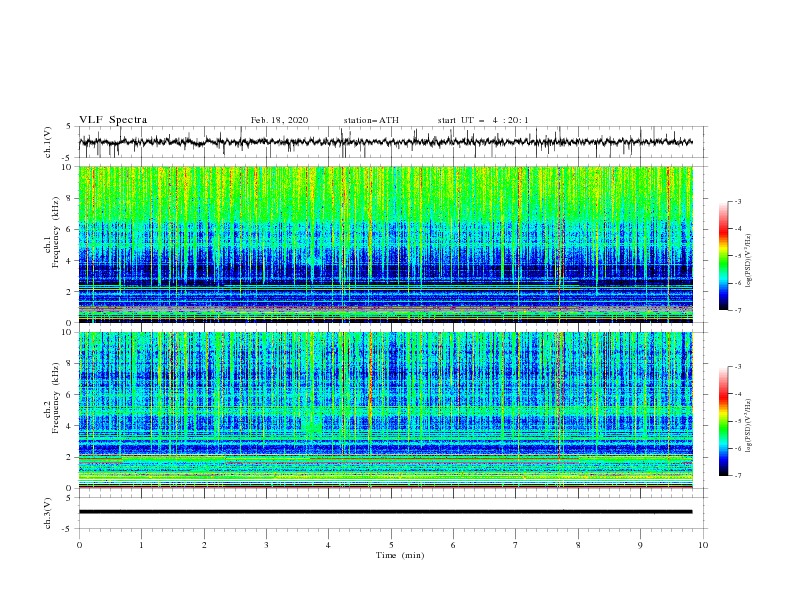Select the date text 'Feb. 18, 2020'

coord(279,120)
